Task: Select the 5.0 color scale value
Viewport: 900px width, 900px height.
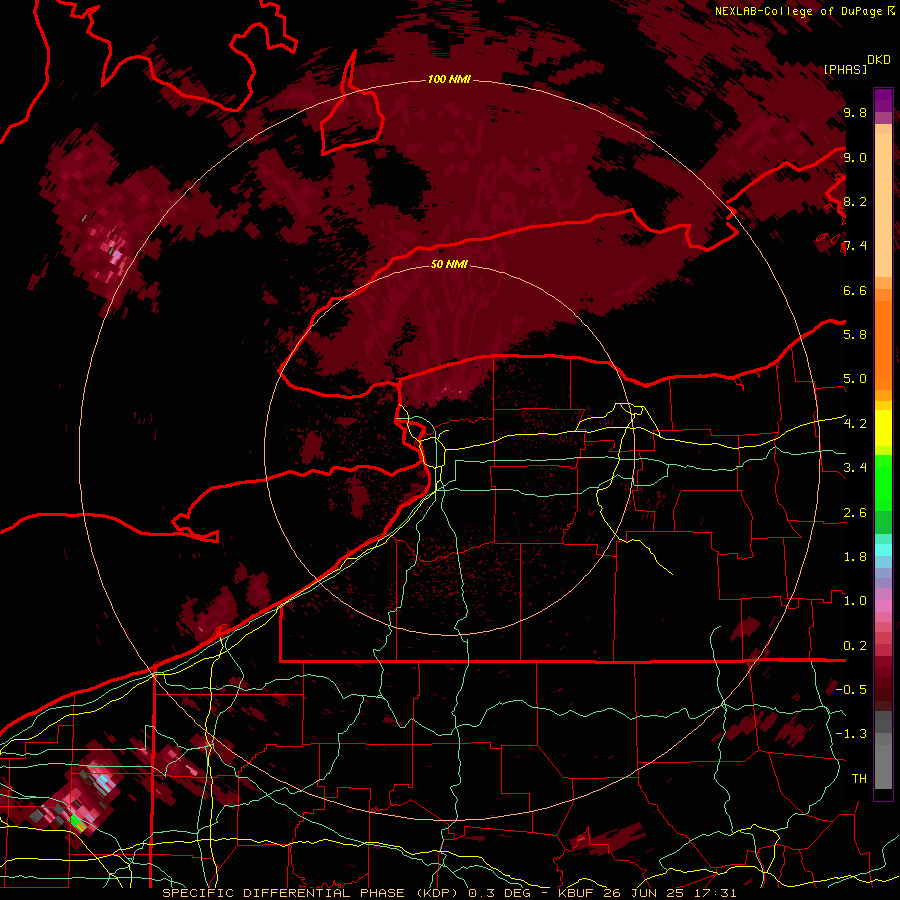Action: [x=855, y=379]
